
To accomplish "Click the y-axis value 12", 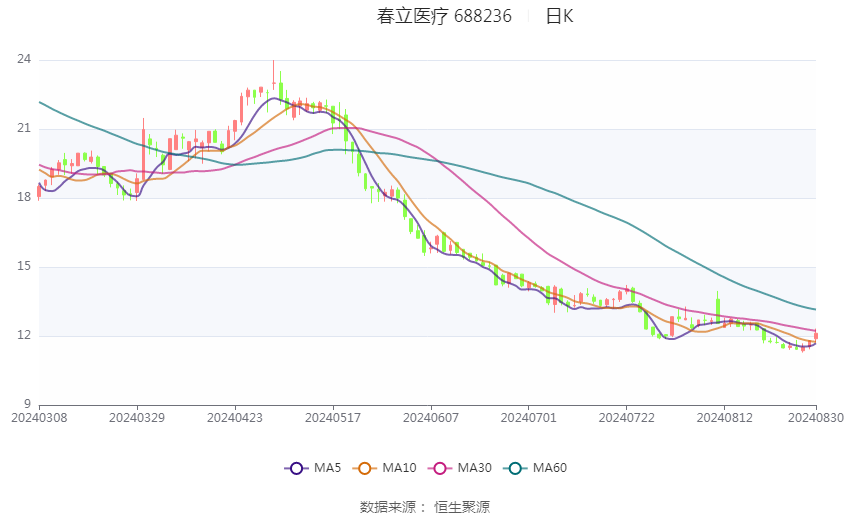I will coord(24,335).
